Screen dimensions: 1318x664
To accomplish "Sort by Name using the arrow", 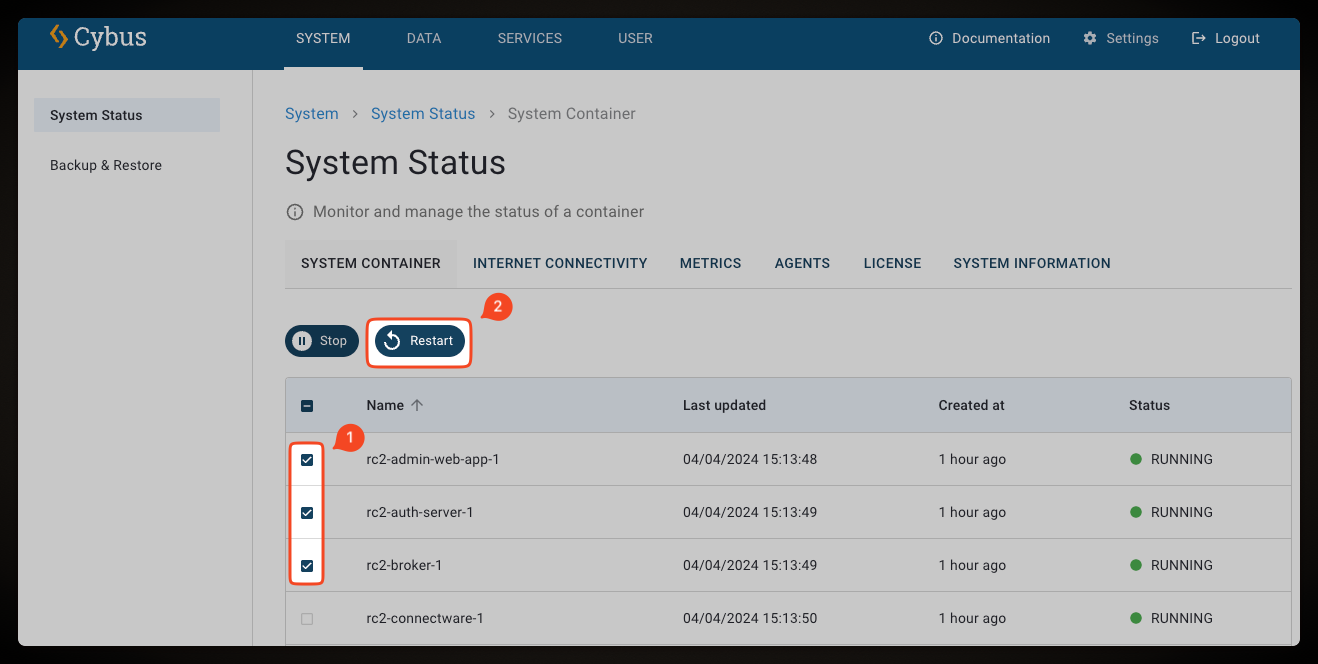I will point(418,405).
